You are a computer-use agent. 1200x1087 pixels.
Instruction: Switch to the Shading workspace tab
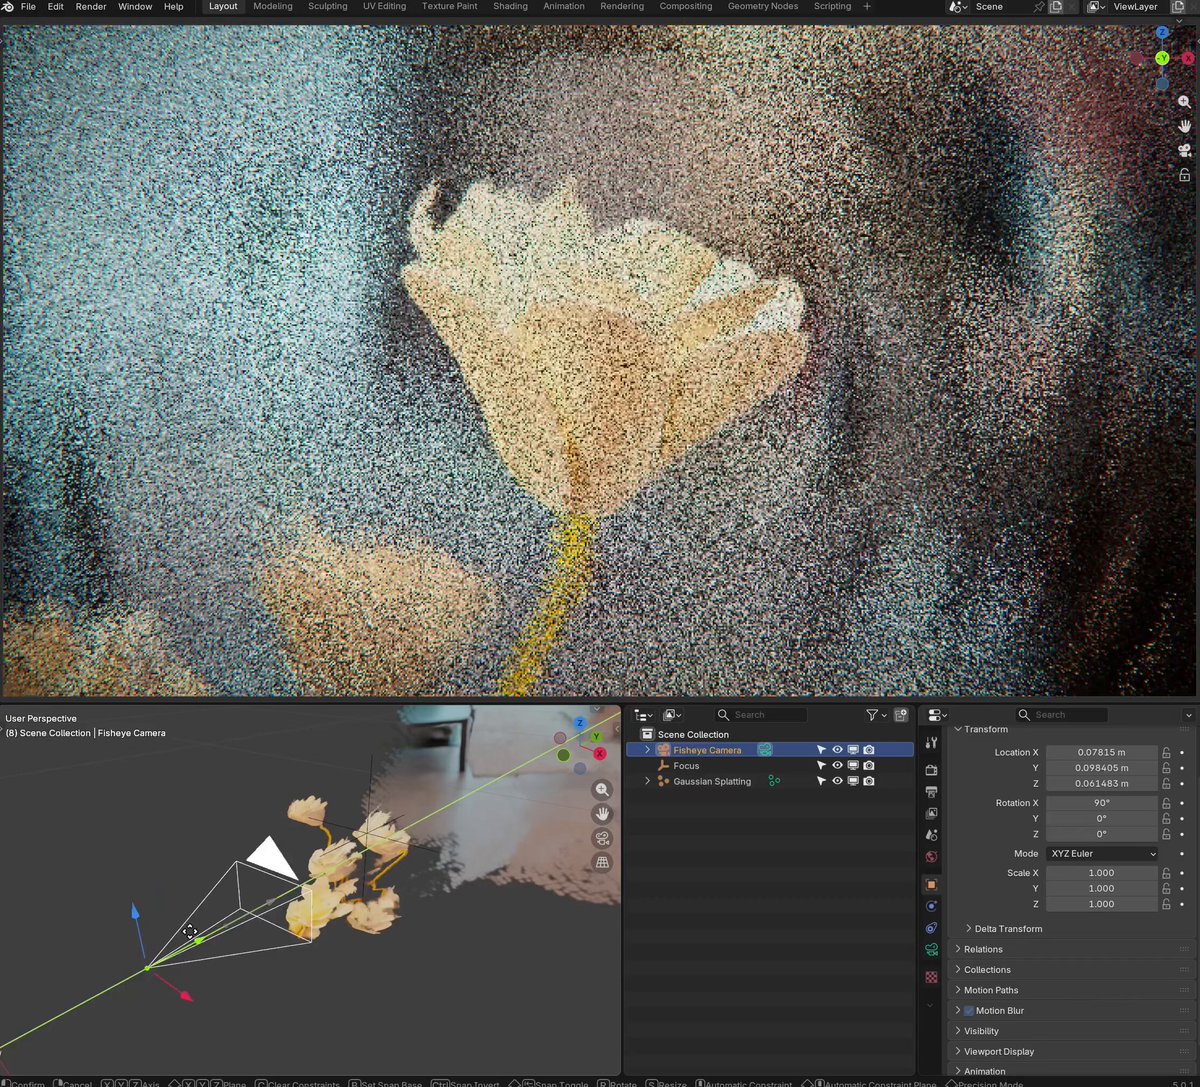[x=510, y=6]
